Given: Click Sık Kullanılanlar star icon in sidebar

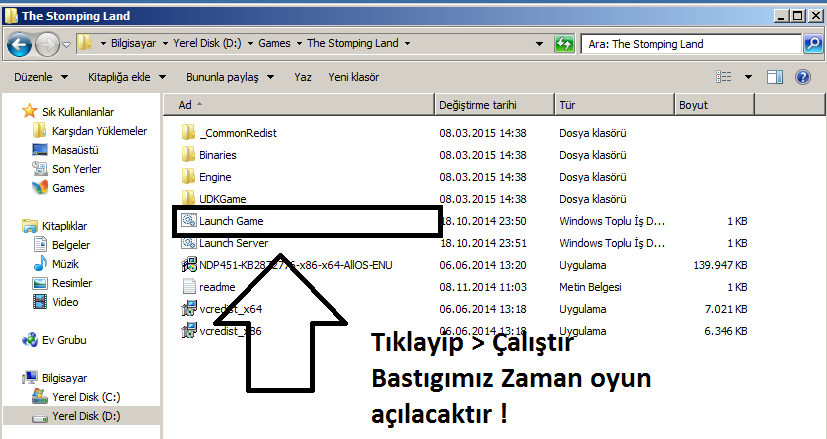Looking at the screenshot, I should (x=29, y=111).
